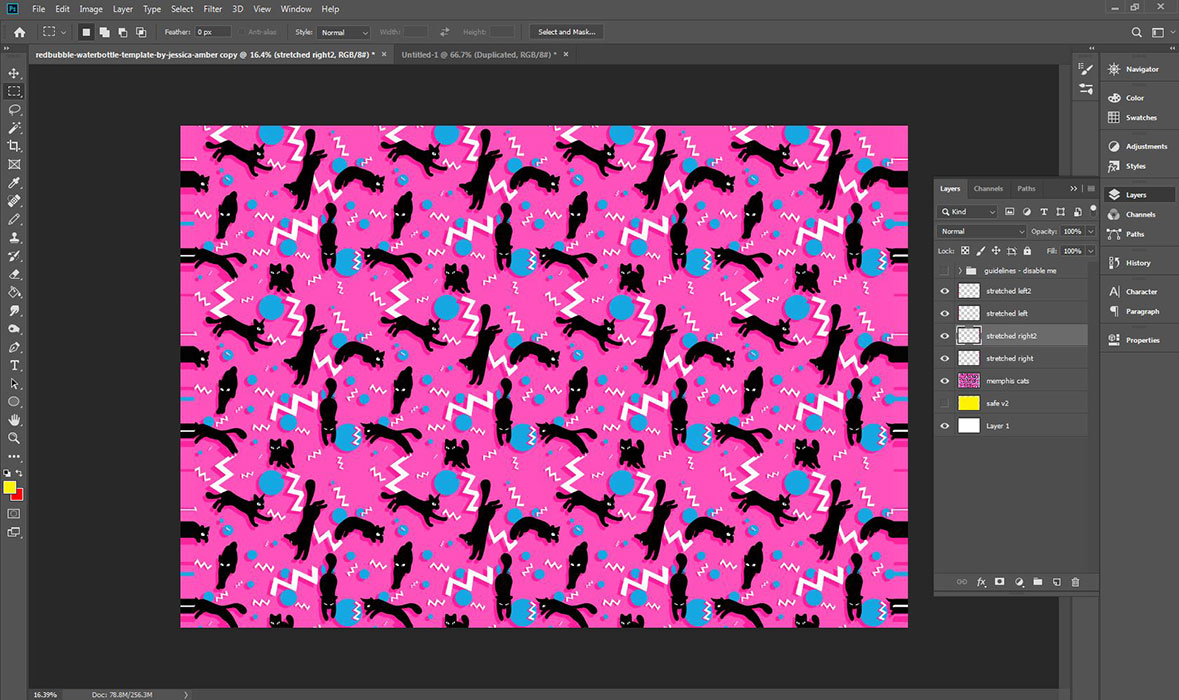Click the create new group folder icon
The height and width of the screenshot is (700, 1179).
1038,582
